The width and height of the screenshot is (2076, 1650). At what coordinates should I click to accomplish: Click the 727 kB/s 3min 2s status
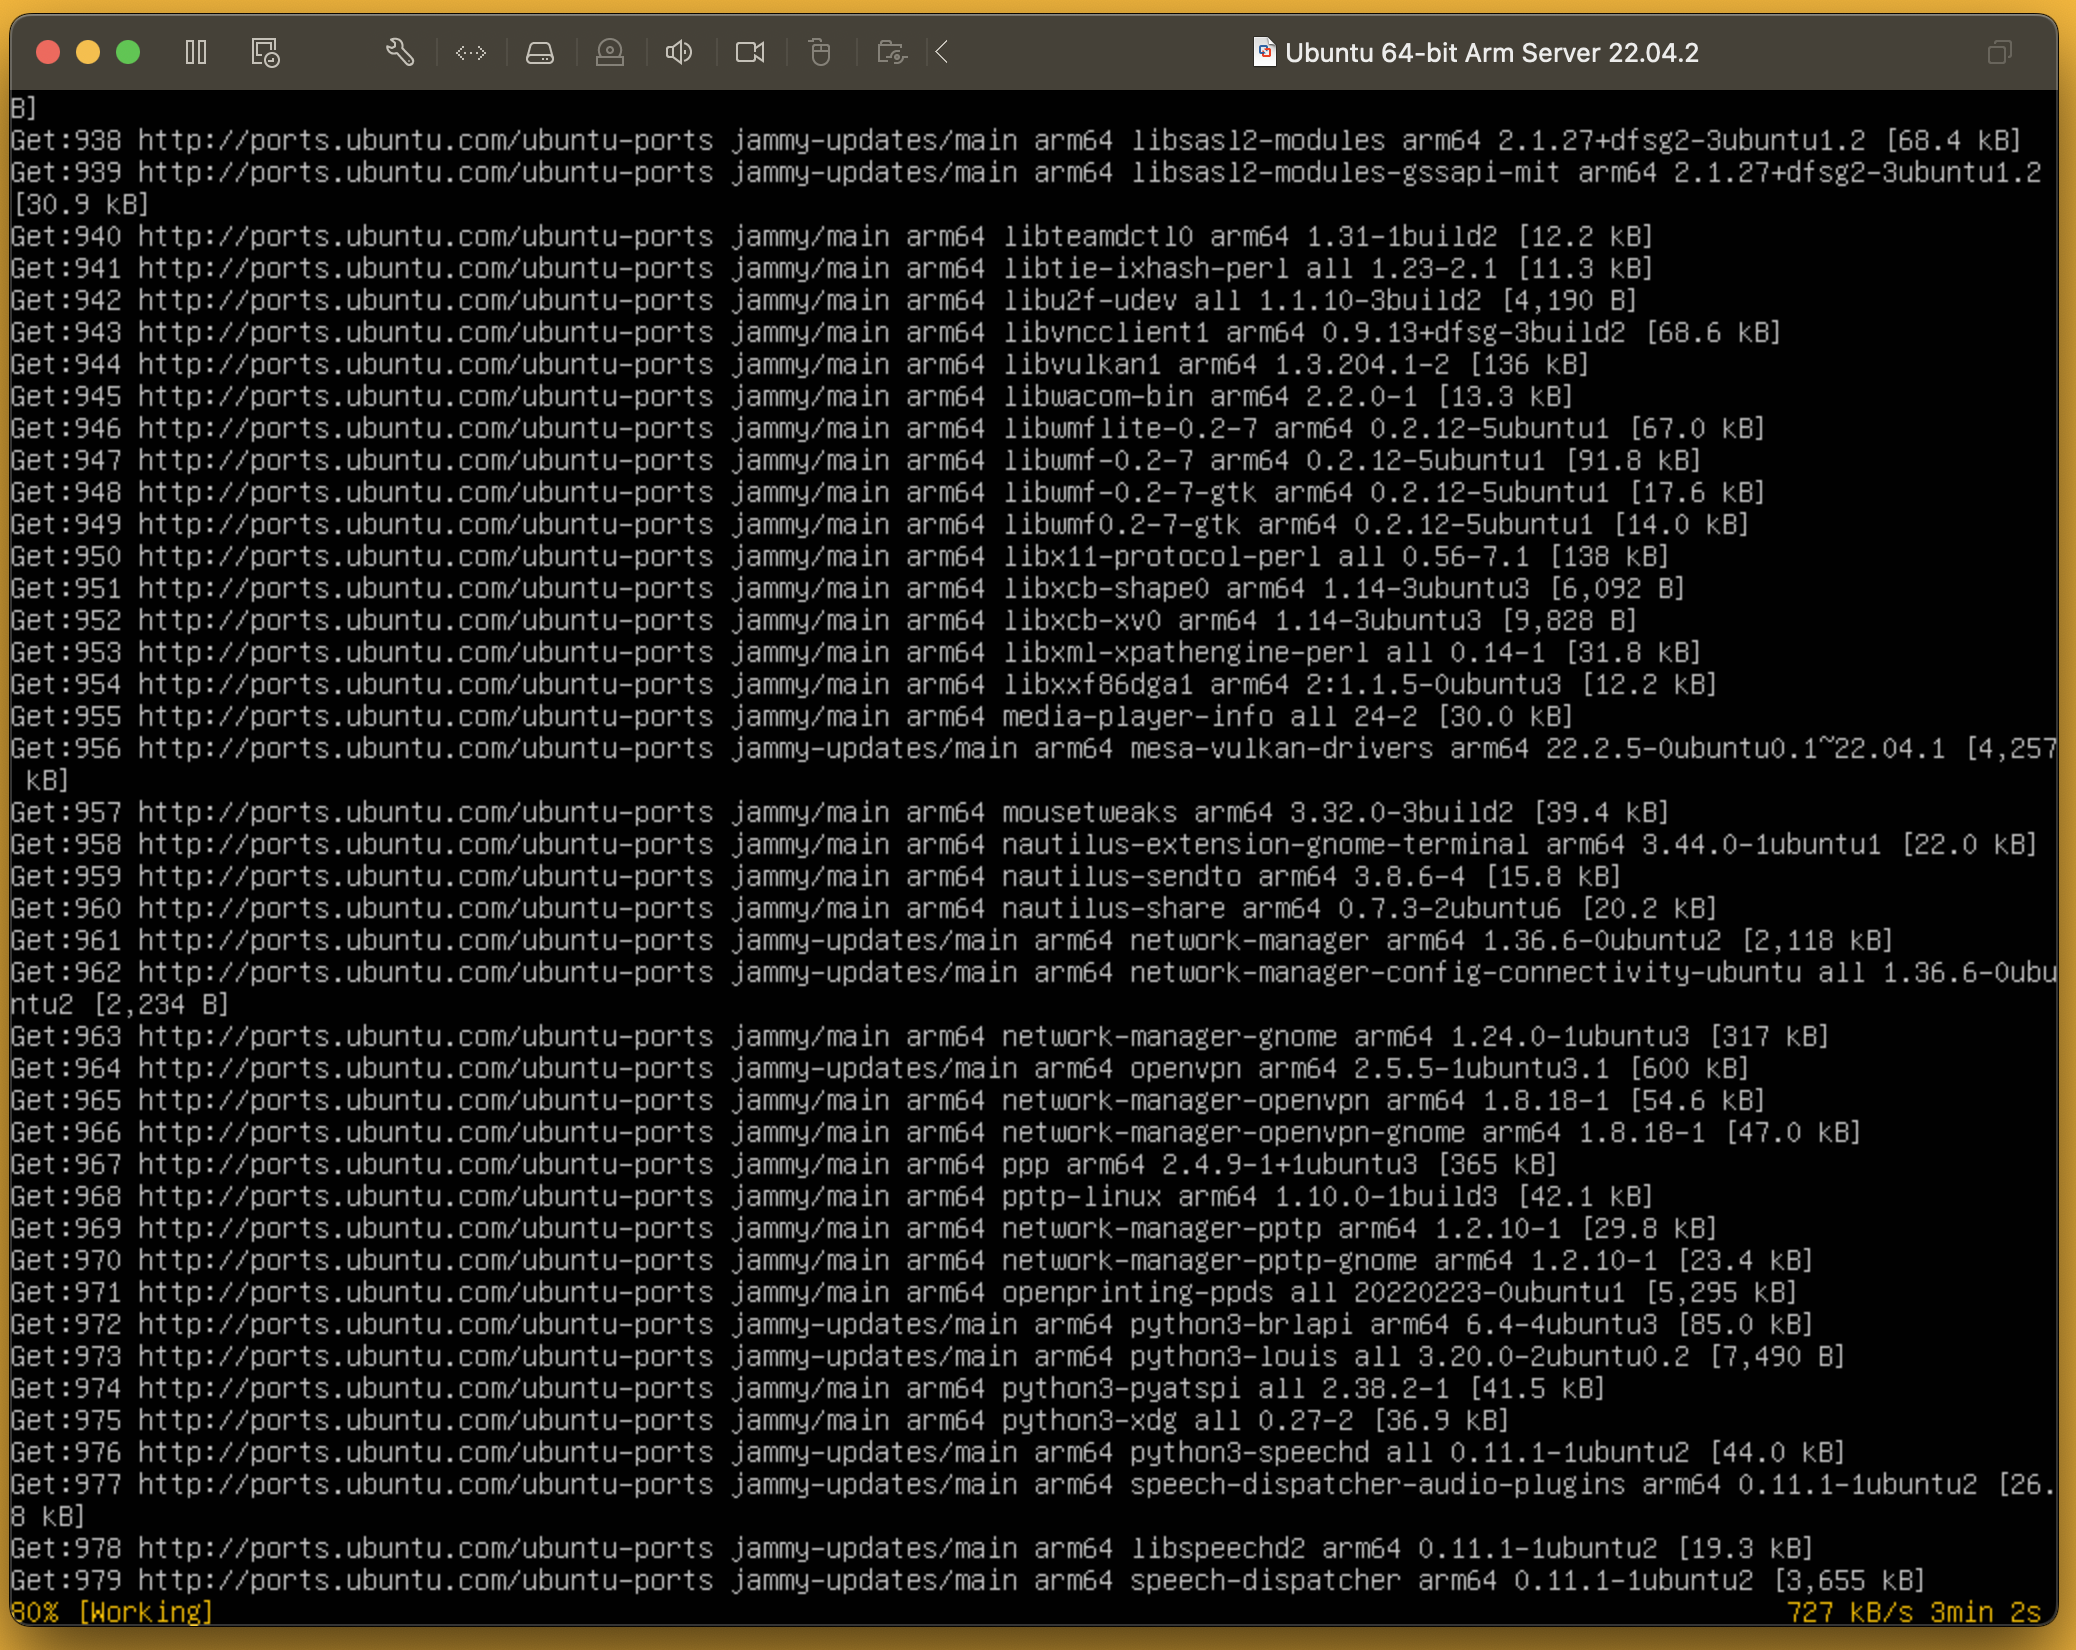pos(1913,1612)
